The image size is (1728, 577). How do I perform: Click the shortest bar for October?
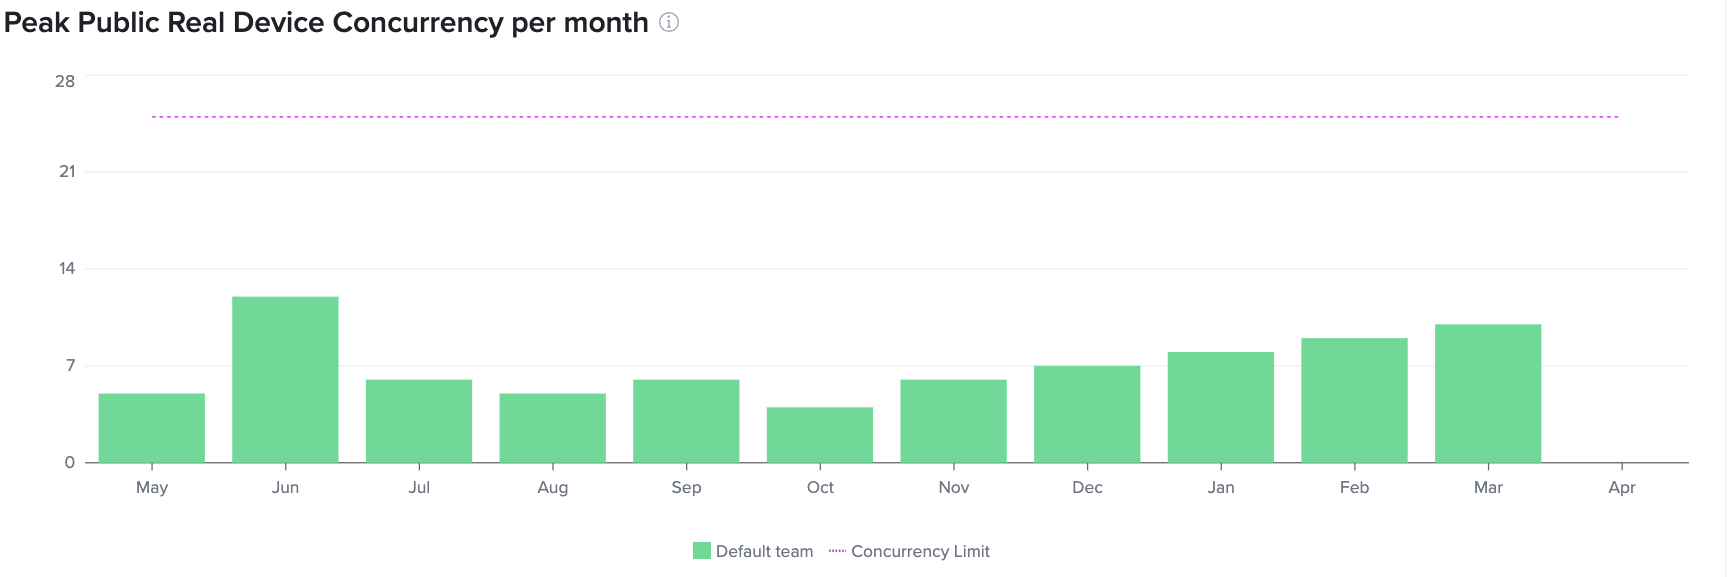pyautogui.click(x=820, y=435)
